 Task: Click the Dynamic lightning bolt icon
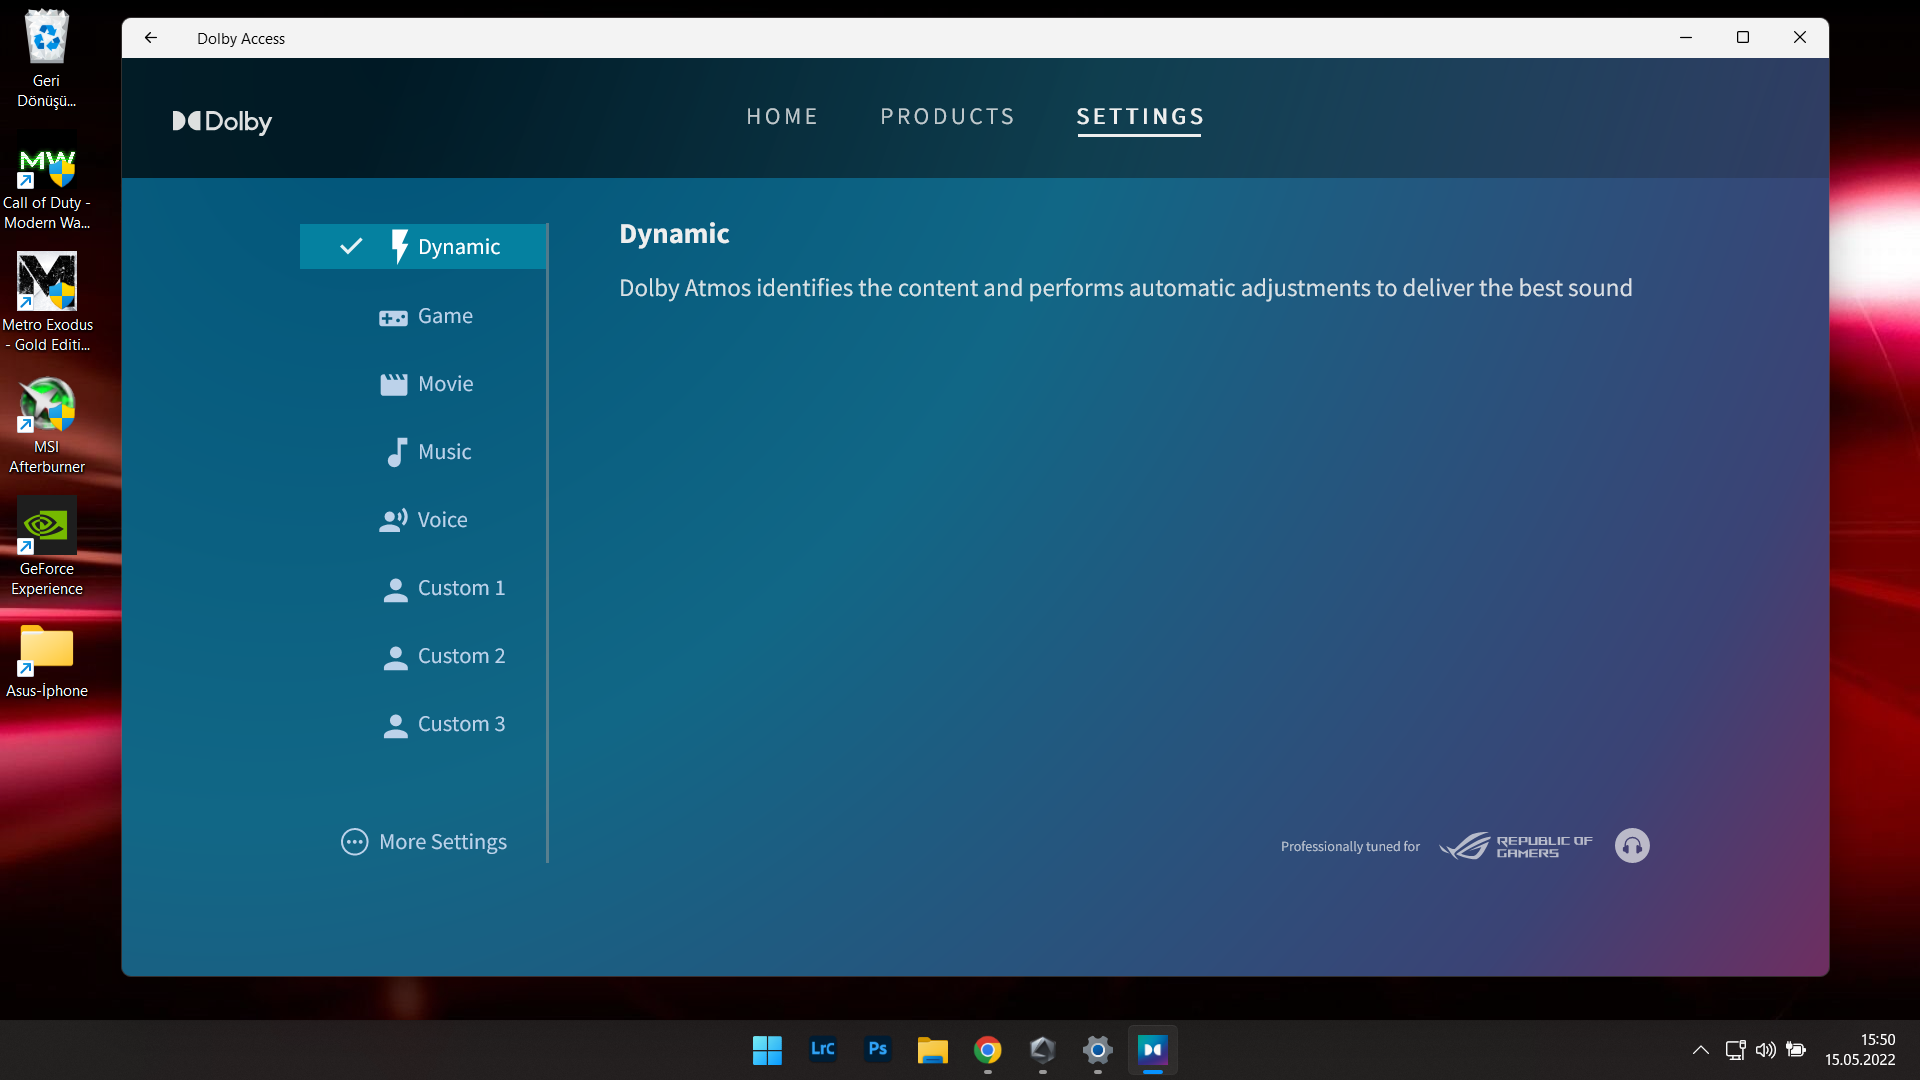[x=399, y=246]
